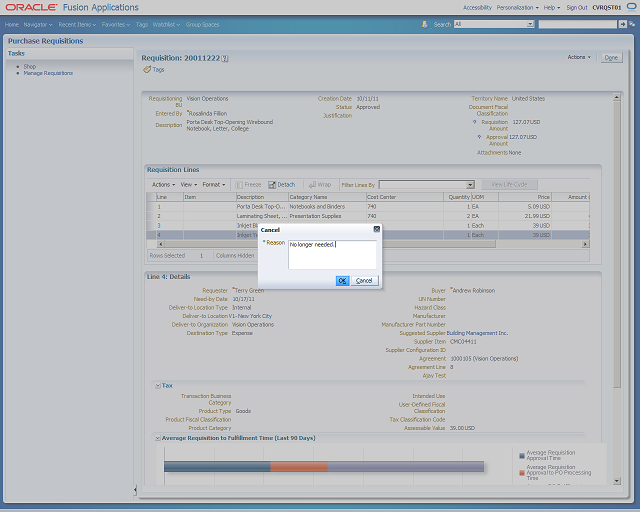Click Accessibility link
Viewport: 640px width, 512px height.
tap(477, 7)
